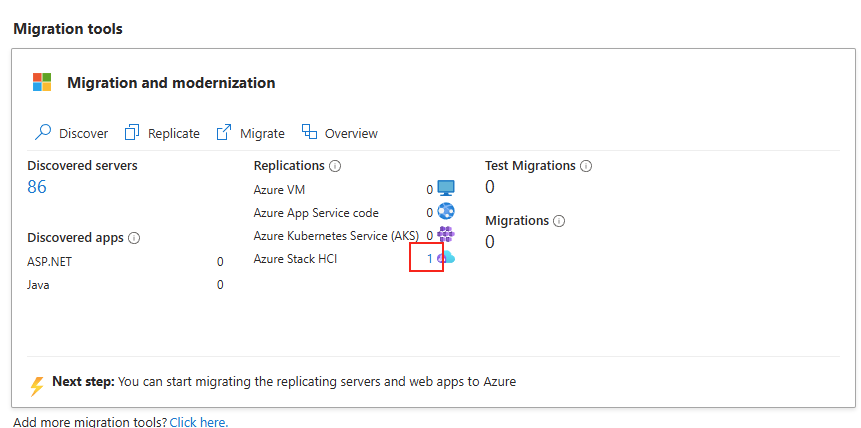
Task: Open Azure Stack HCI replication count 1
Action: tap(430, 258)
